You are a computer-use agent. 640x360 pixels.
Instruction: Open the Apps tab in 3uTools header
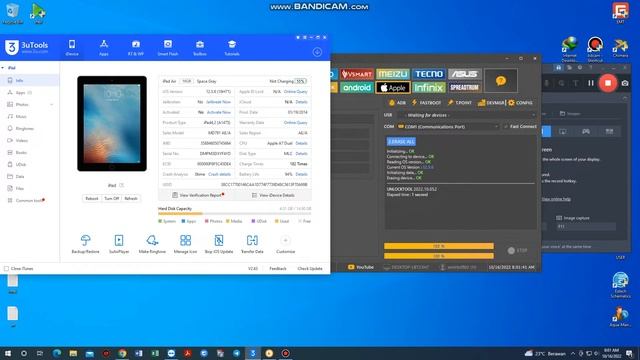(104, 48)
